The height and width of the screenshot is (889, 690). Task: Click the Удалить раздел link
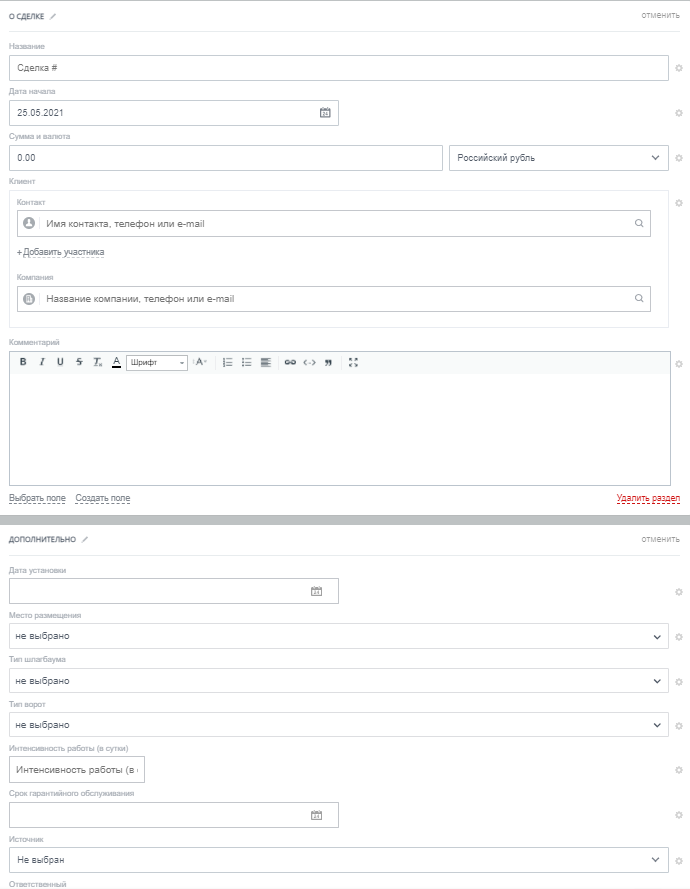[648, 498]
